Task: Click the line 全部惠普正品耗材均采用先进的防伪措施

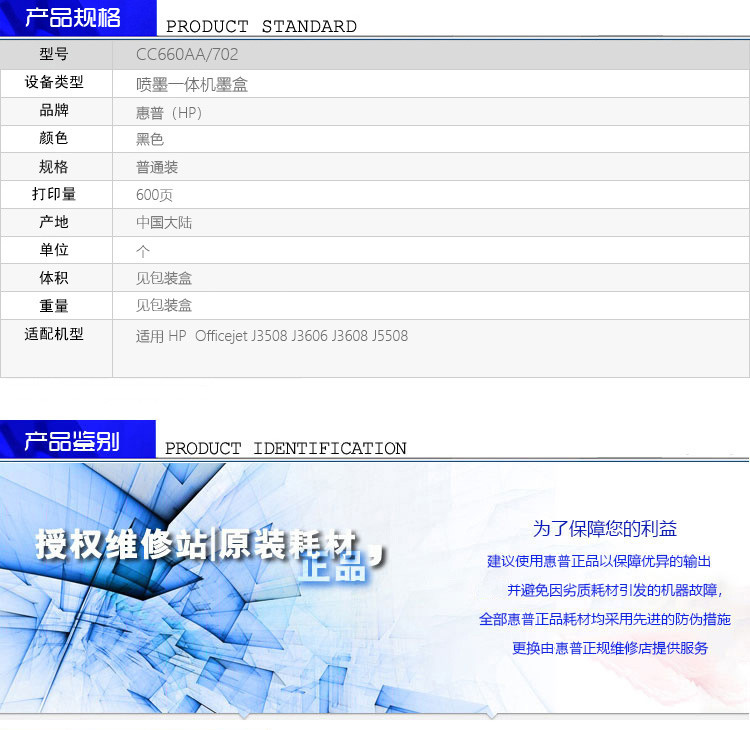Action: pyautogui.click(x=605, y=619)
